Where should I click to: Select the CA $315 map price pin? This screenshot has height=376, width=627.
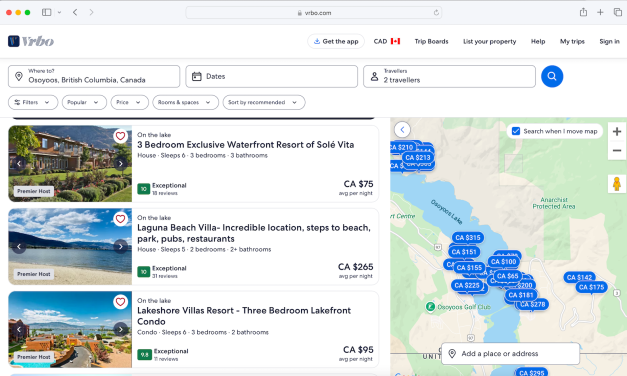[468, 238]
